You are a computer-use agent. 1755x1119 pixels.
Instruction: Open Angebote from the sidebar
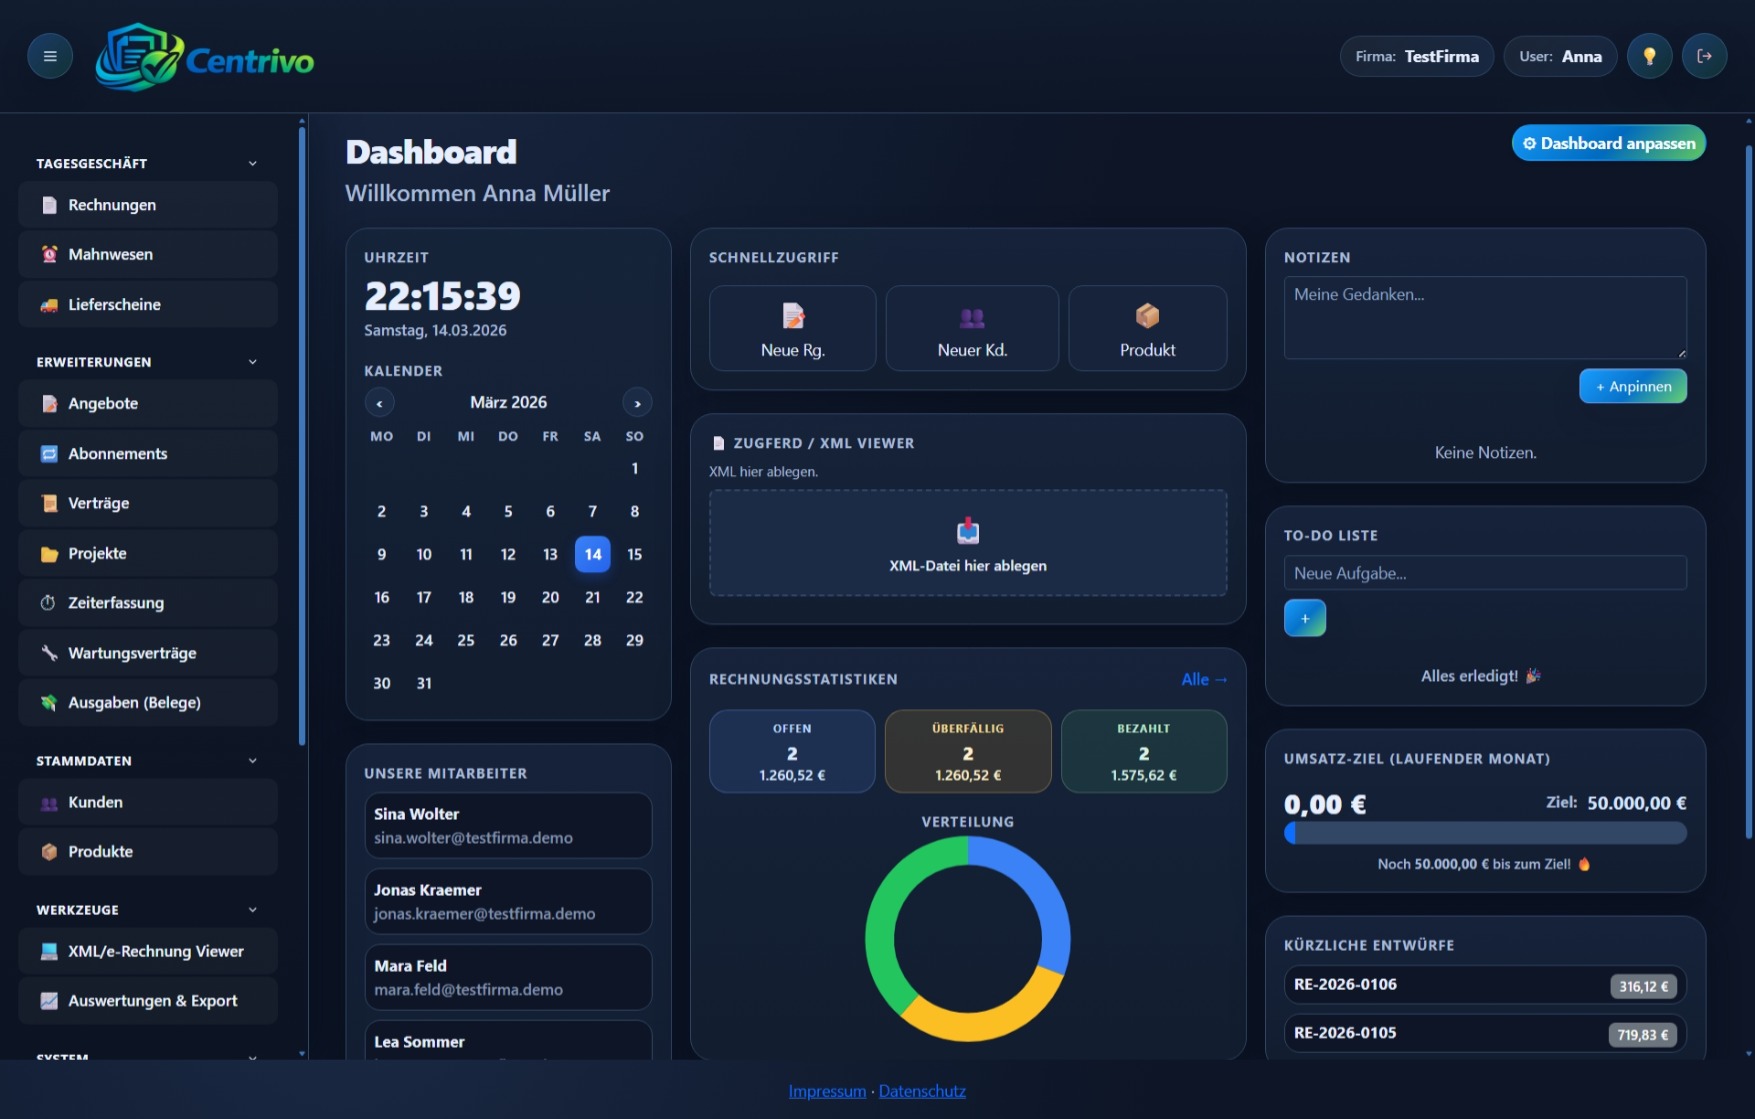coord(103,403)
